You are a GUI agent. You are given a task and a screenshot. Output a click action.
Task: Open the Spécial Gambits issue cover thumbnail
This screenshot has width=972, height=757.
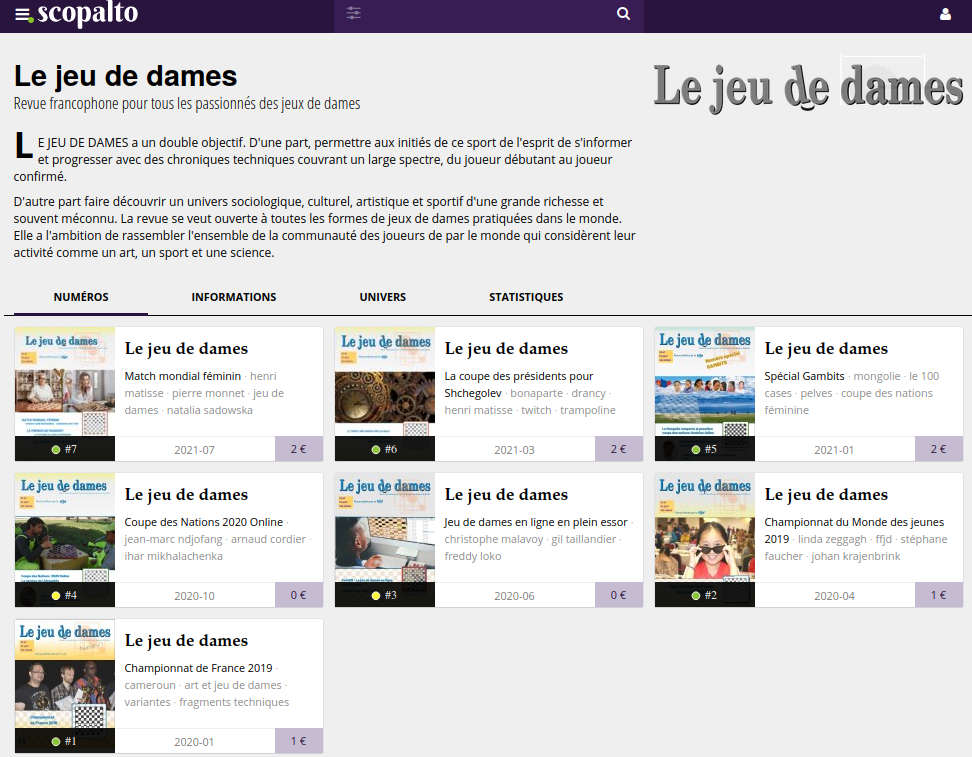[704, 382]
